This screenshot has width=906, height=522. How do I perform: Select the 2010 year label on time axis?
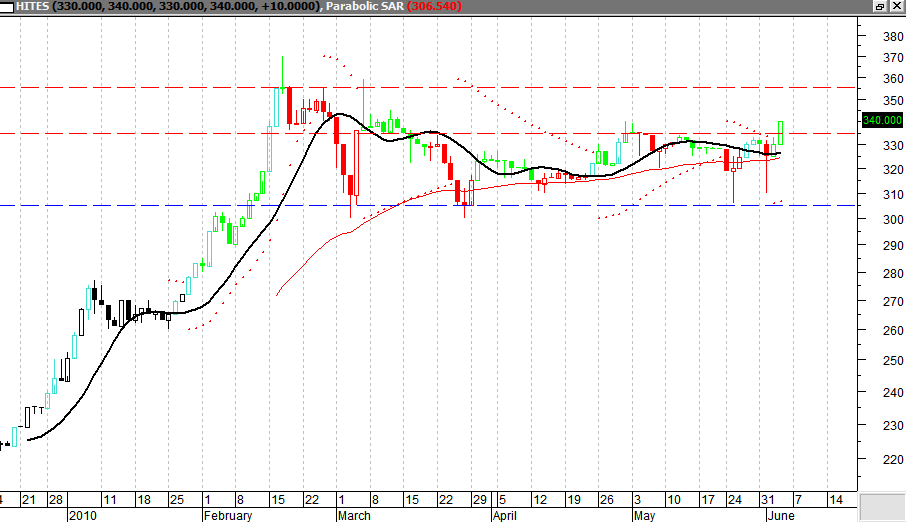point(83,515)
